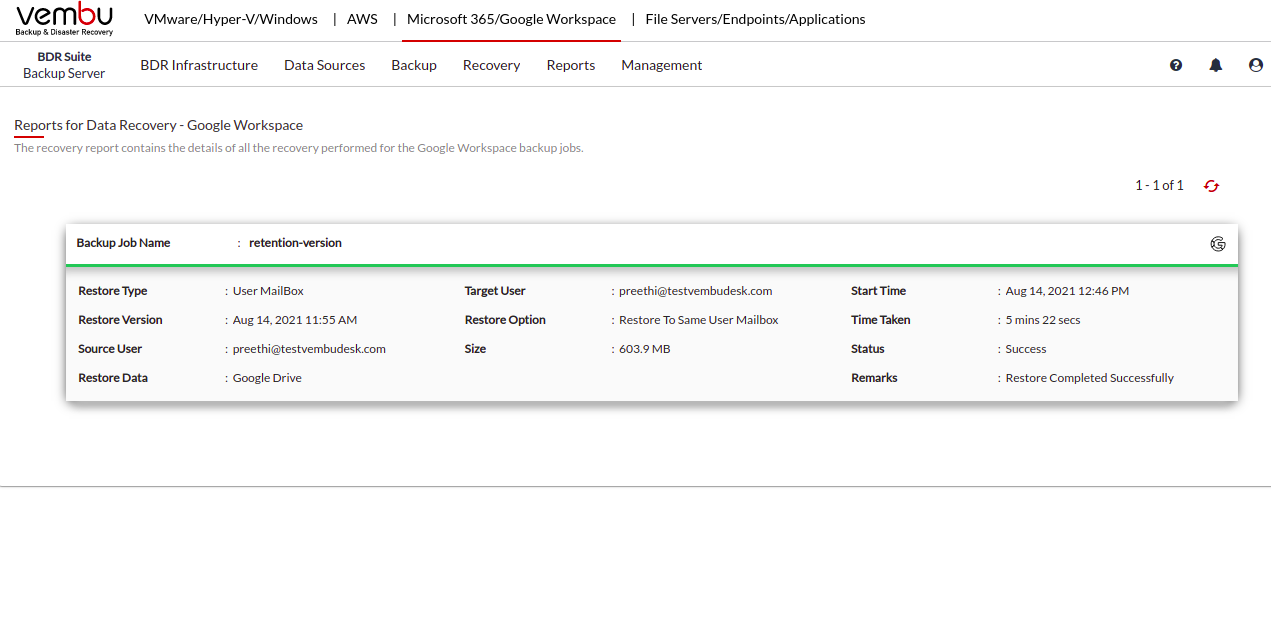This screenshot has height=624, width=1271.
Task: Open the Data Sources menu
Action: click(325, 65)
